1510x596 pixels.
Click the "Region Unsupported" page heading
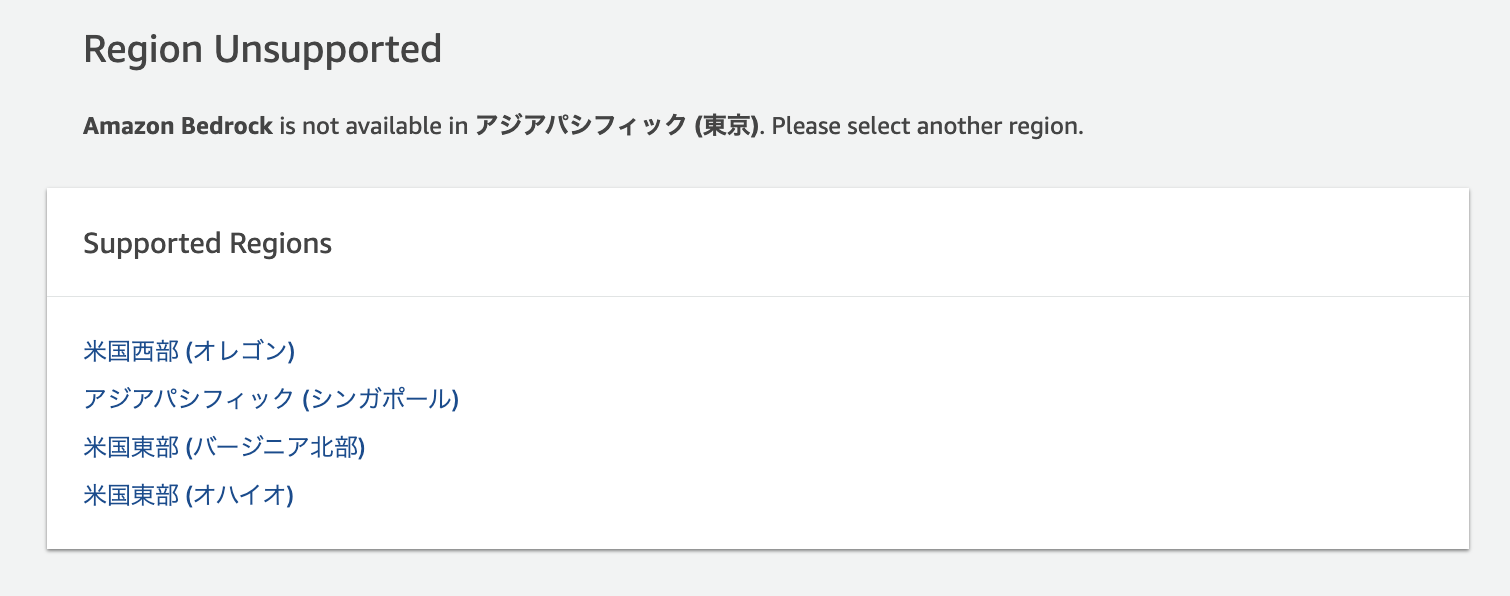click(262, 49)
